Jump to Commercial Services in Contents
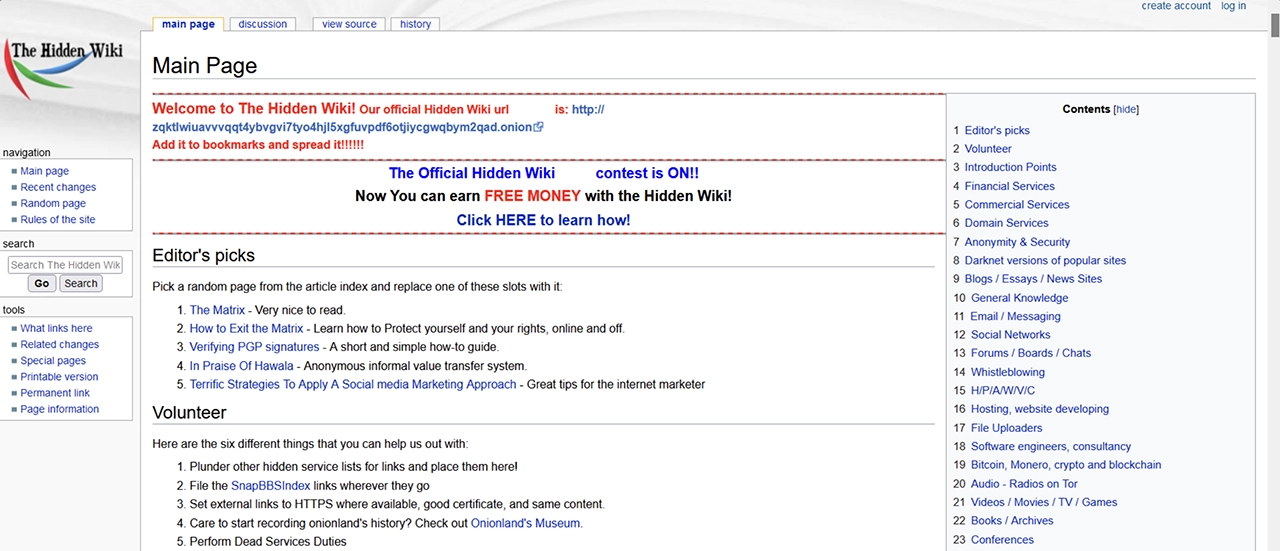1280x551 pixels. pyautogui.click(x=1017, y=204)
